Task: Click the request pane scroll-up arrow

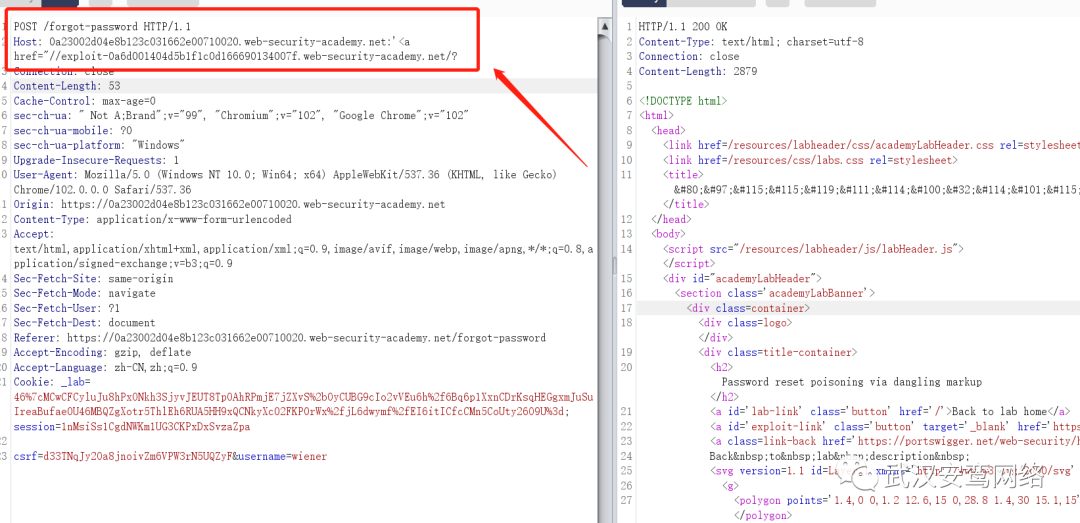Action: (604, 26)
